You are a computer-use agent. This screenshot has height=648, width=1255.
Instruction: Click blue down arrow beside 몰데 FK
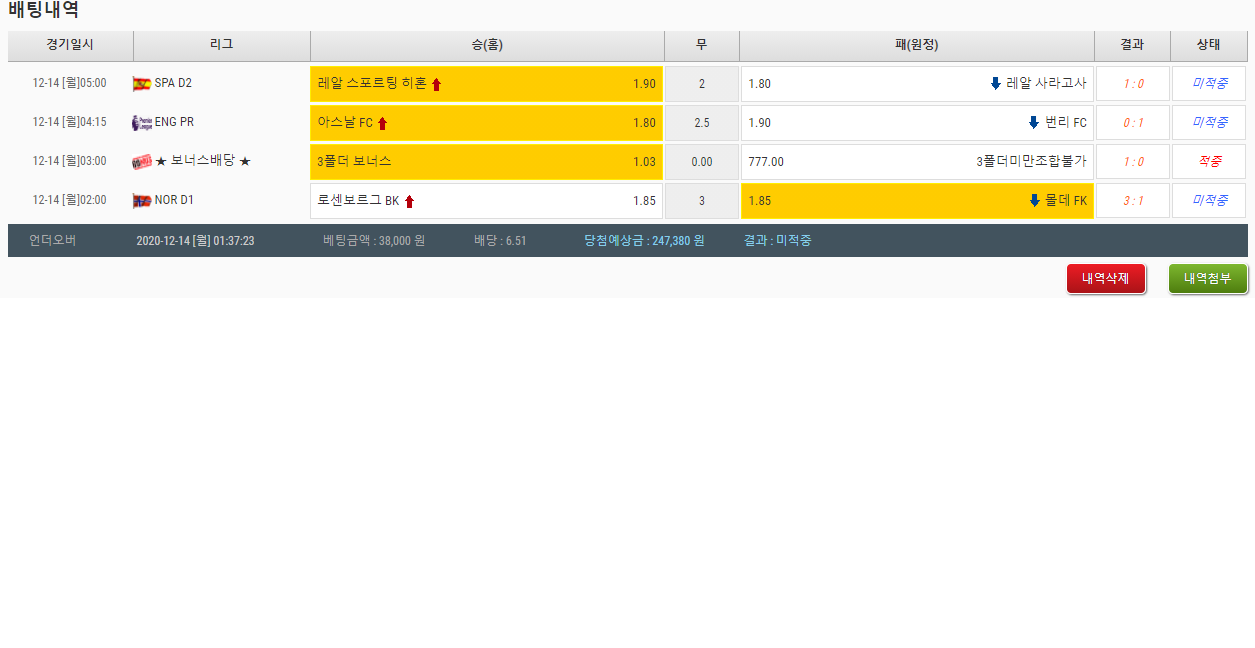pyautogui.click(x=1033, y=201)
